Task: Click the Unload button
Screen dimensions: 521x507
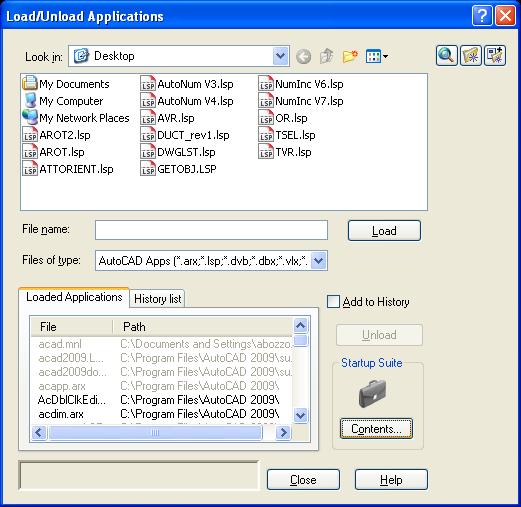Action: tap(379, 335)
